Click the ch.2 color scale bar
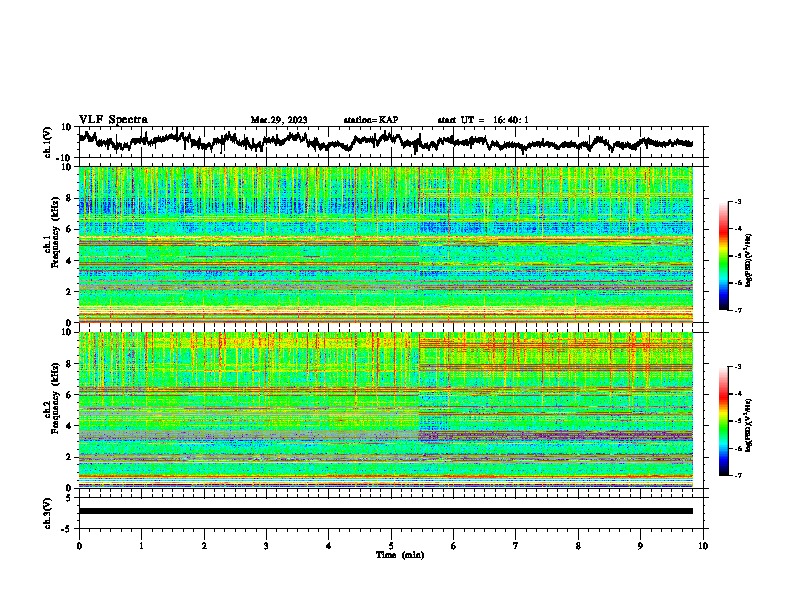792x612 pixels. click(x=723, y=421)
